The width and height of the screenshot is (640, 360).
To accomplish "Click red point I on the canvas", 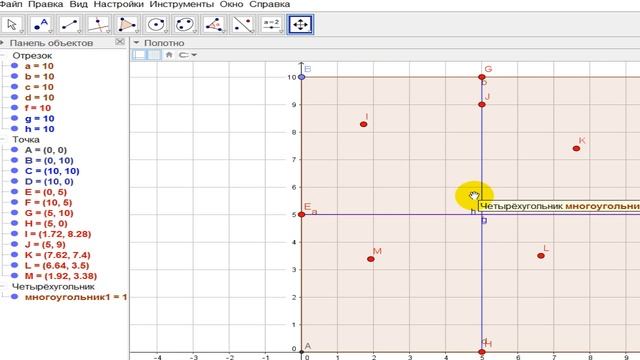I will (363, 124).
